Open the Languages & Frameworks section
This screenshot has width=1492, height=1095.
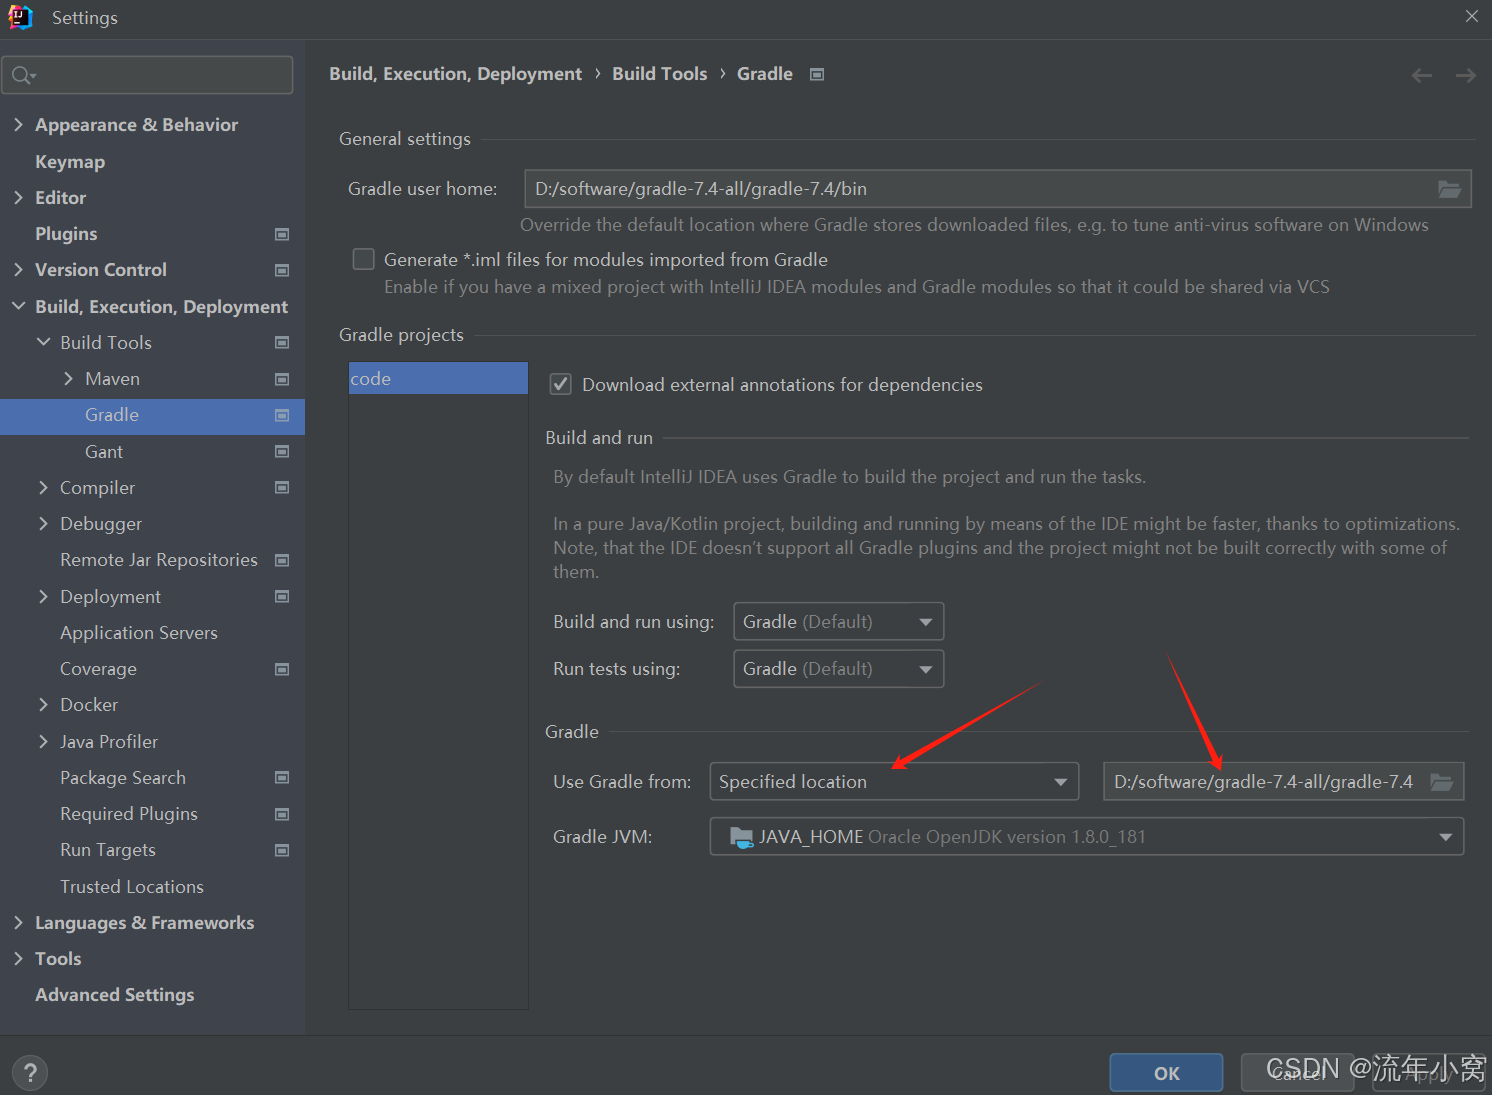[x=144, y=922]
